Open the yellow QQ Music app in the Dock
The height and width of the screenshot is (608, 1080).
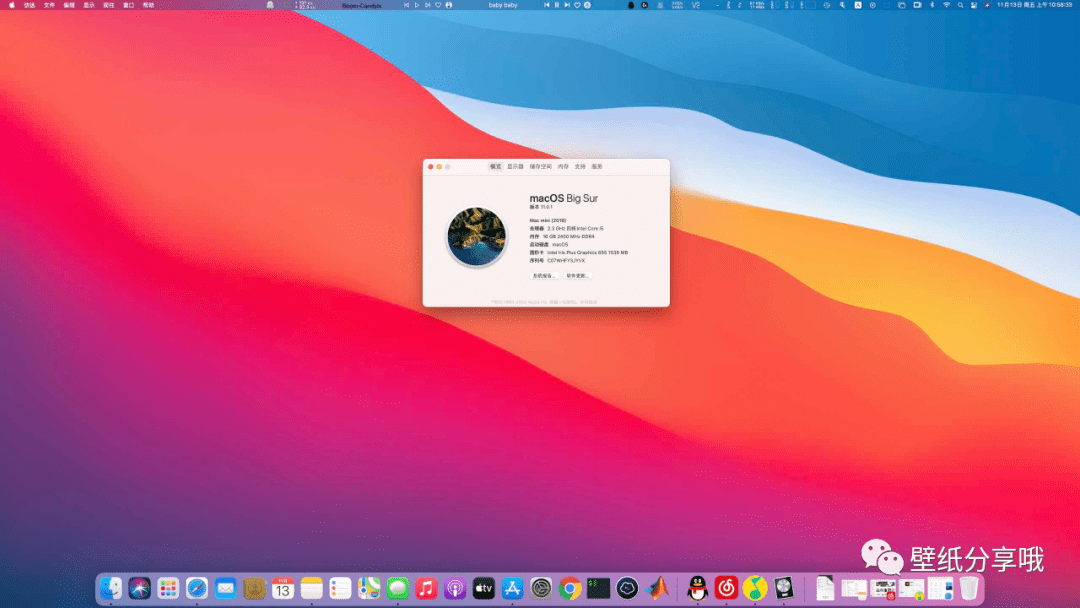[x=755, y=588]
